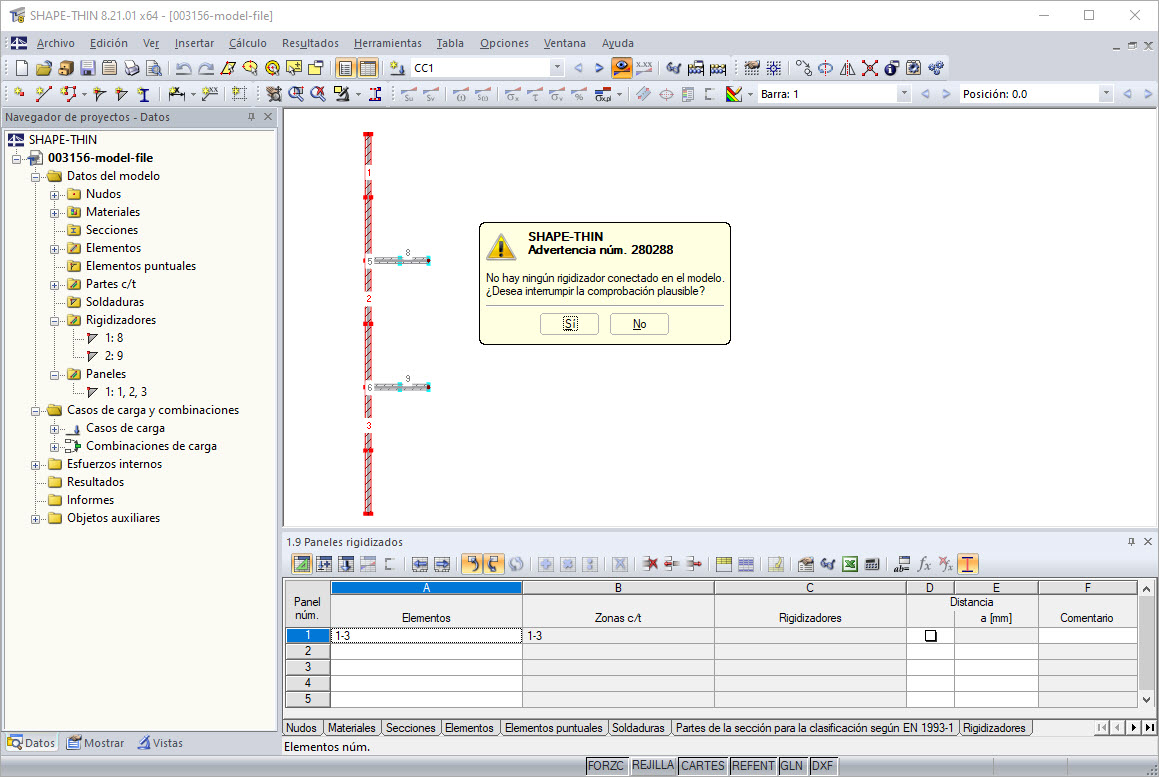Open the info icon in the top toolbar
This screenshot has height=777, width=1159.
891,68
